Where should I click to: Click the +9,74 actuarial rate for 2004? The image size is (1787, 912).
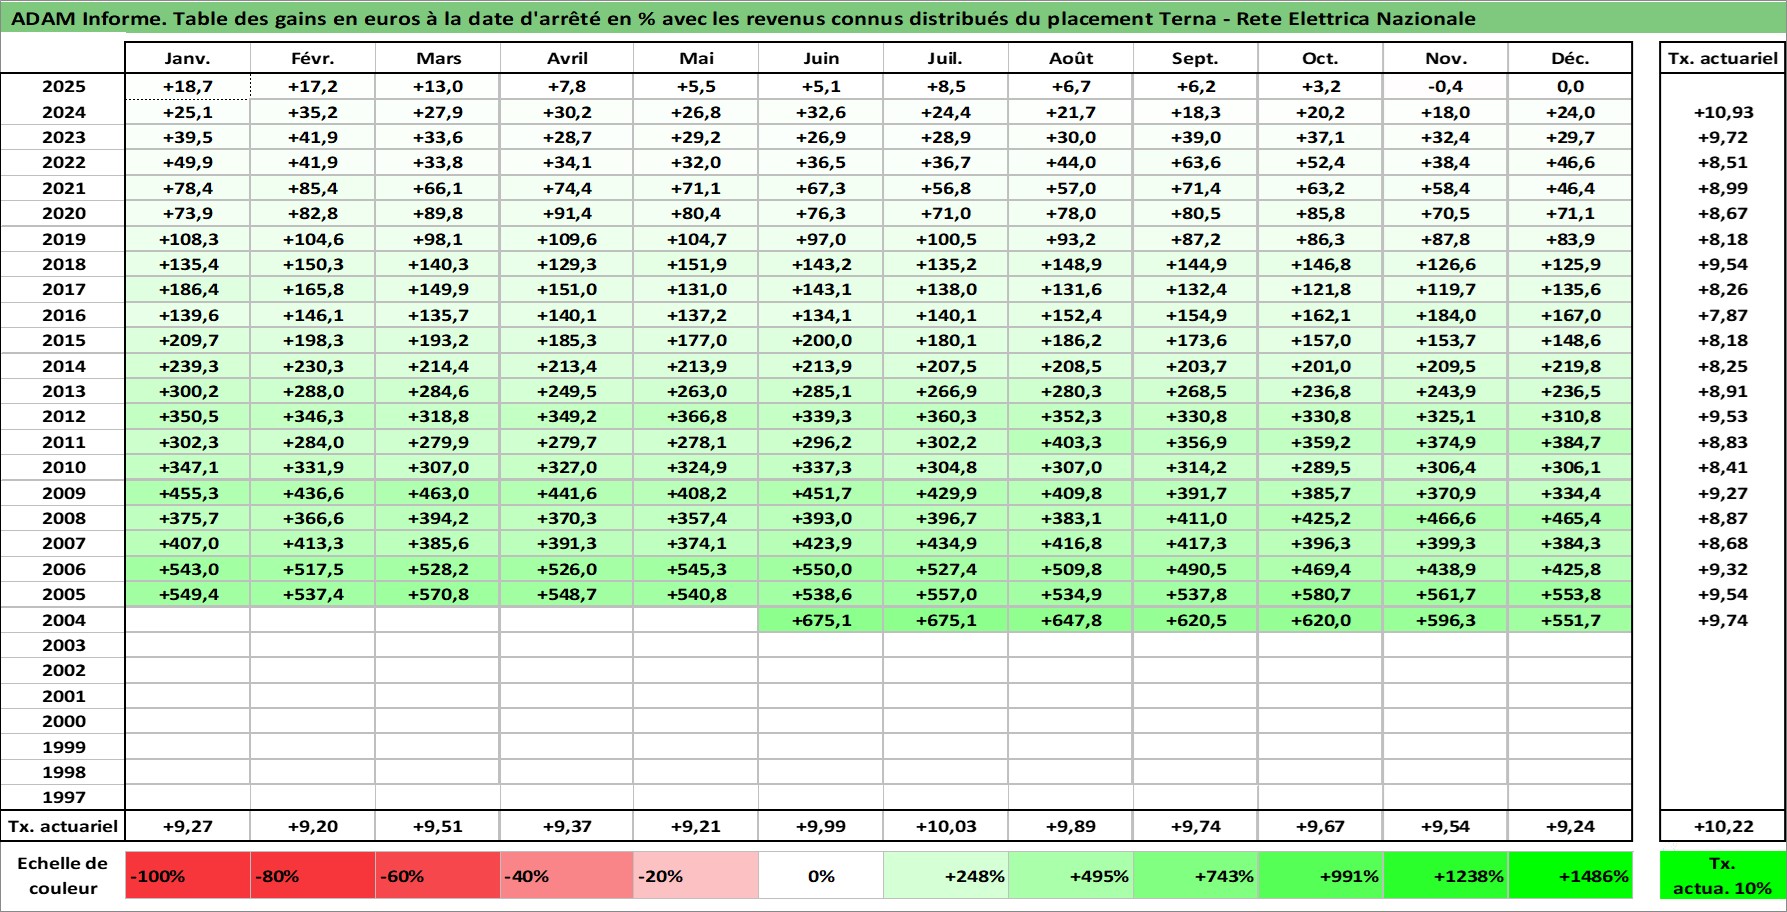click(1722, 620)
